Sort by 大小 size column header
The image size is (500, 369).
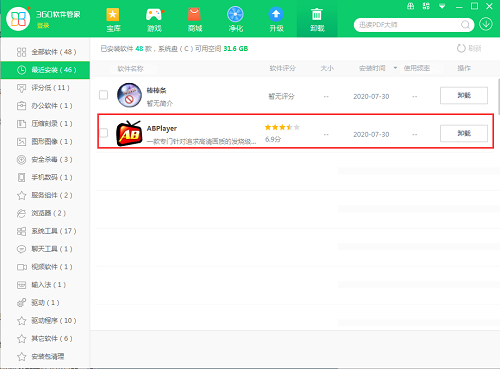pos(327,68)
